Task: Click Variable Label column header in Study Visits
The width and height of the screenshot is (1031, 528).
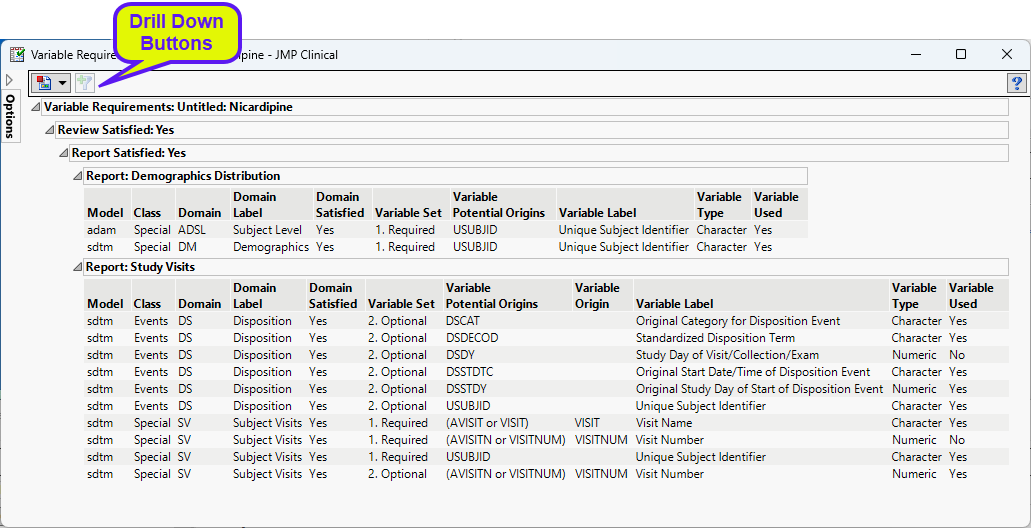Action: (674, 303)
